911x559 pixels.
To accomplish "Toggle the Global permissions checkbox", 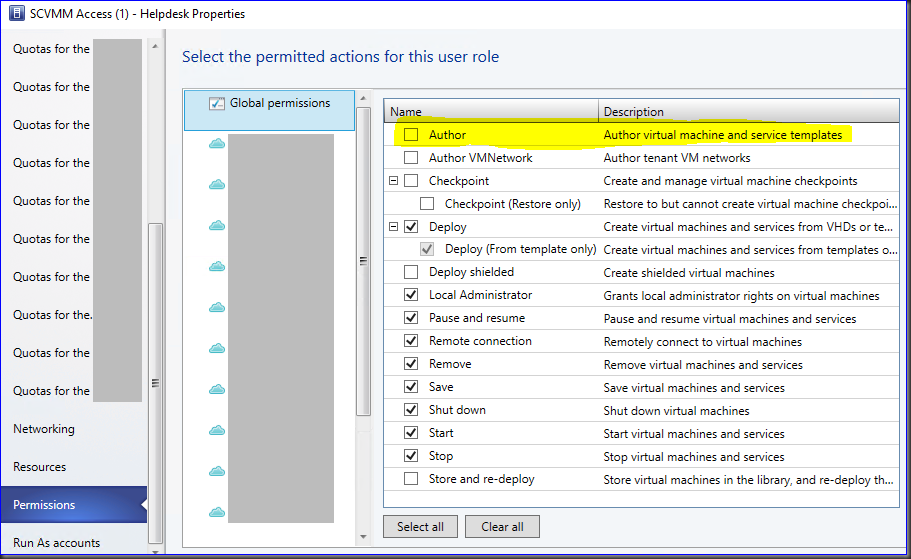I will tap(217, 103).
